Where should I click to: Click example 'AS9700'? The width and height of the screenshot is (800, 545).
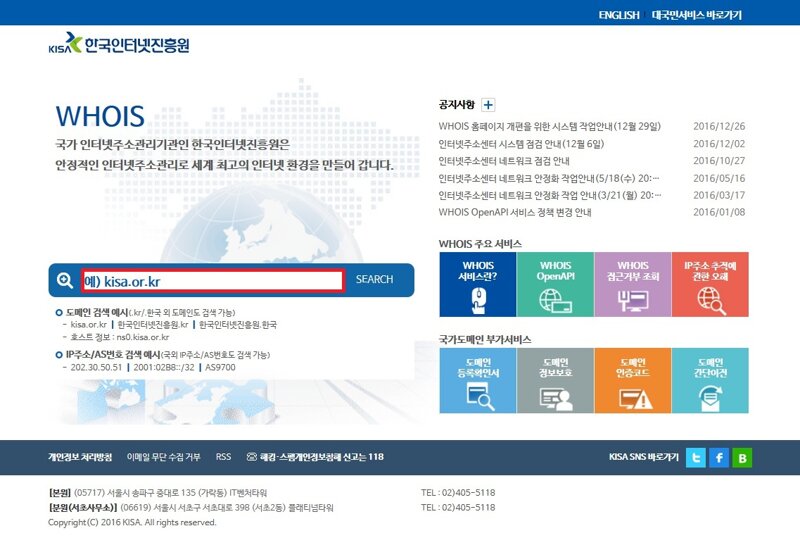click(220, 367)
